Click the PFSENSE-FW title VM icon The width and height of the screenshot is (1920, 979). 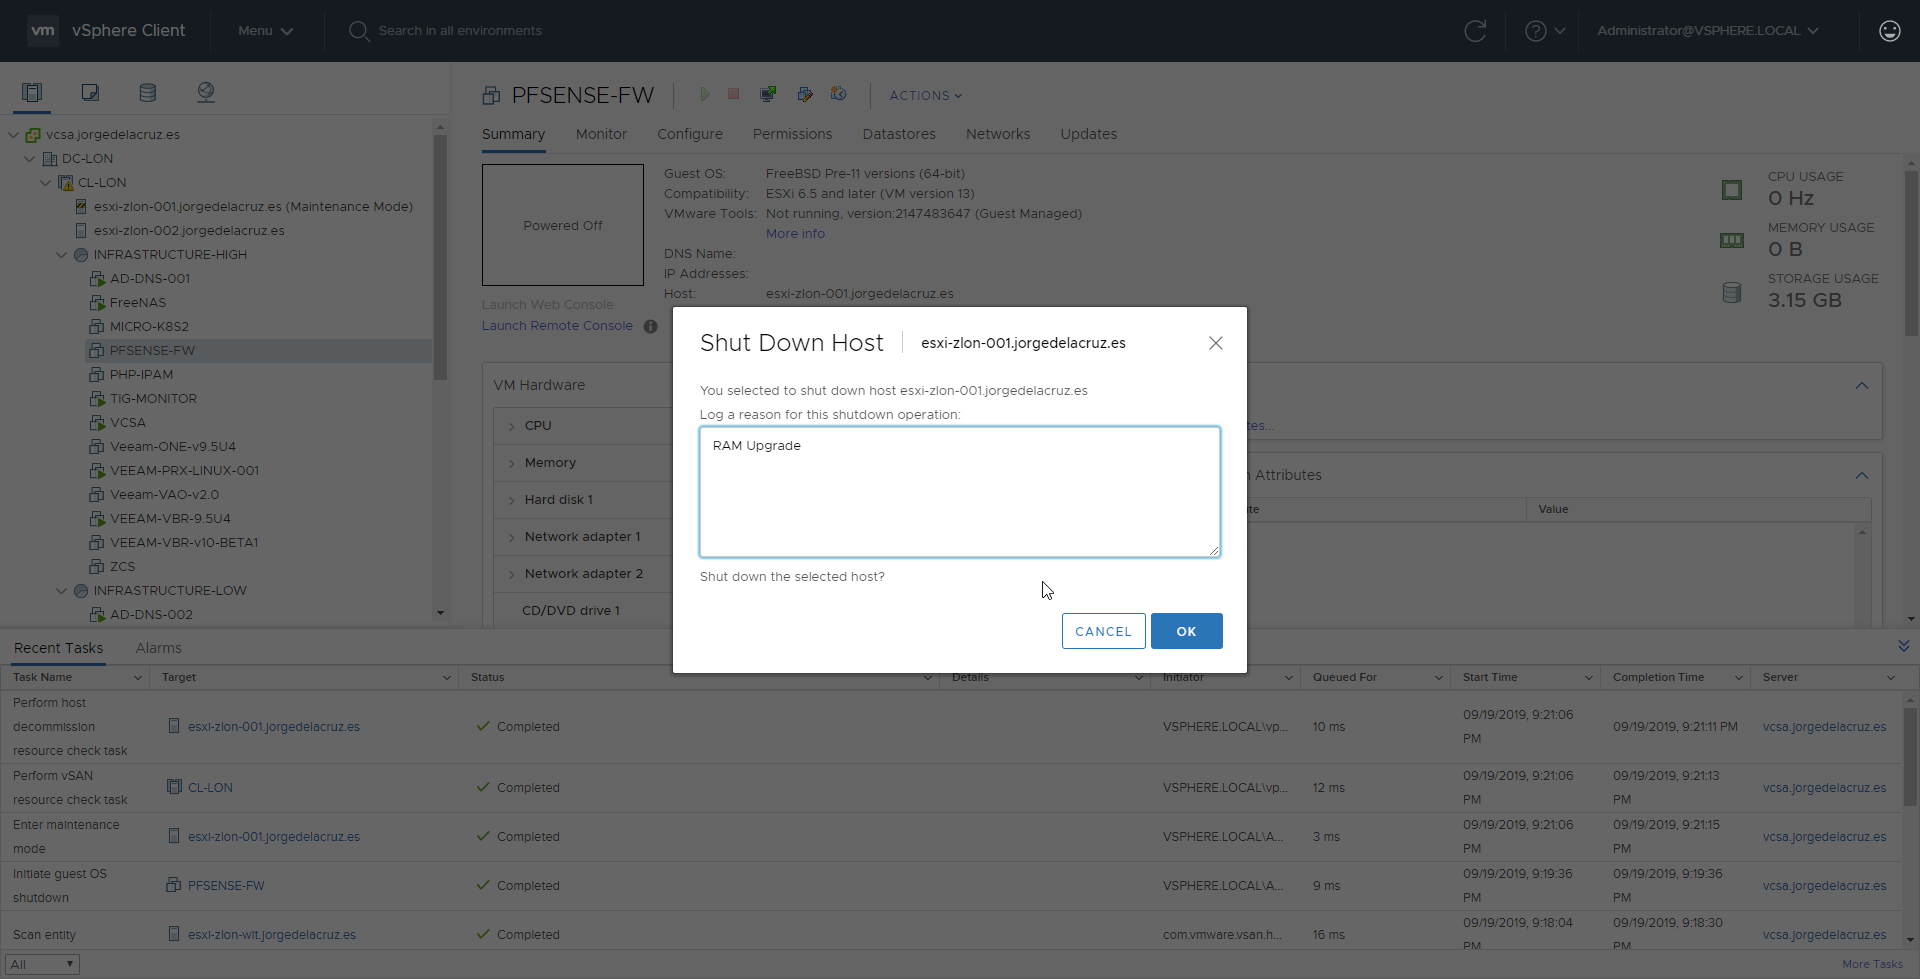(x=491, y=96)
